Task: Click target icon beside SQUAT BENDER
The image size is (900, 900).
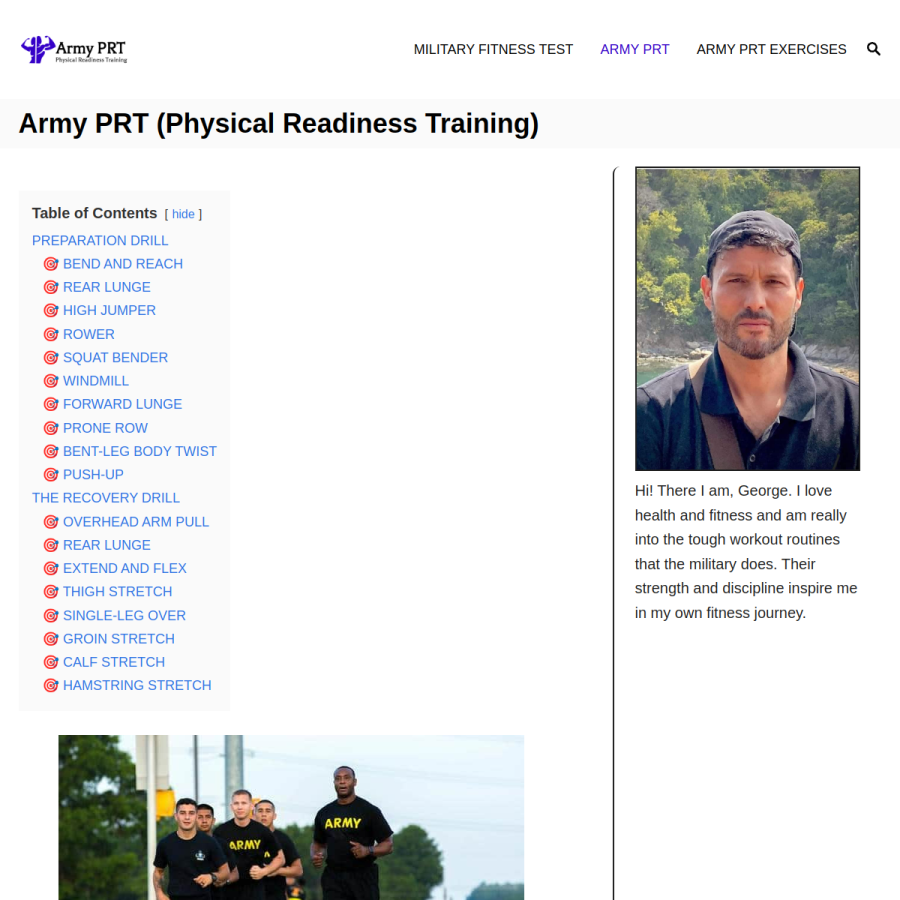Action: tap(51, 358)
